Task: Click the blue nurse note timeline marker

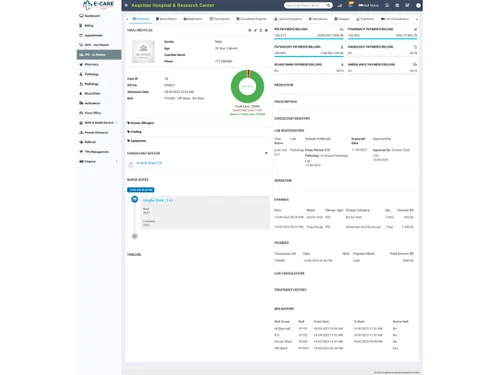Action: 135,199
